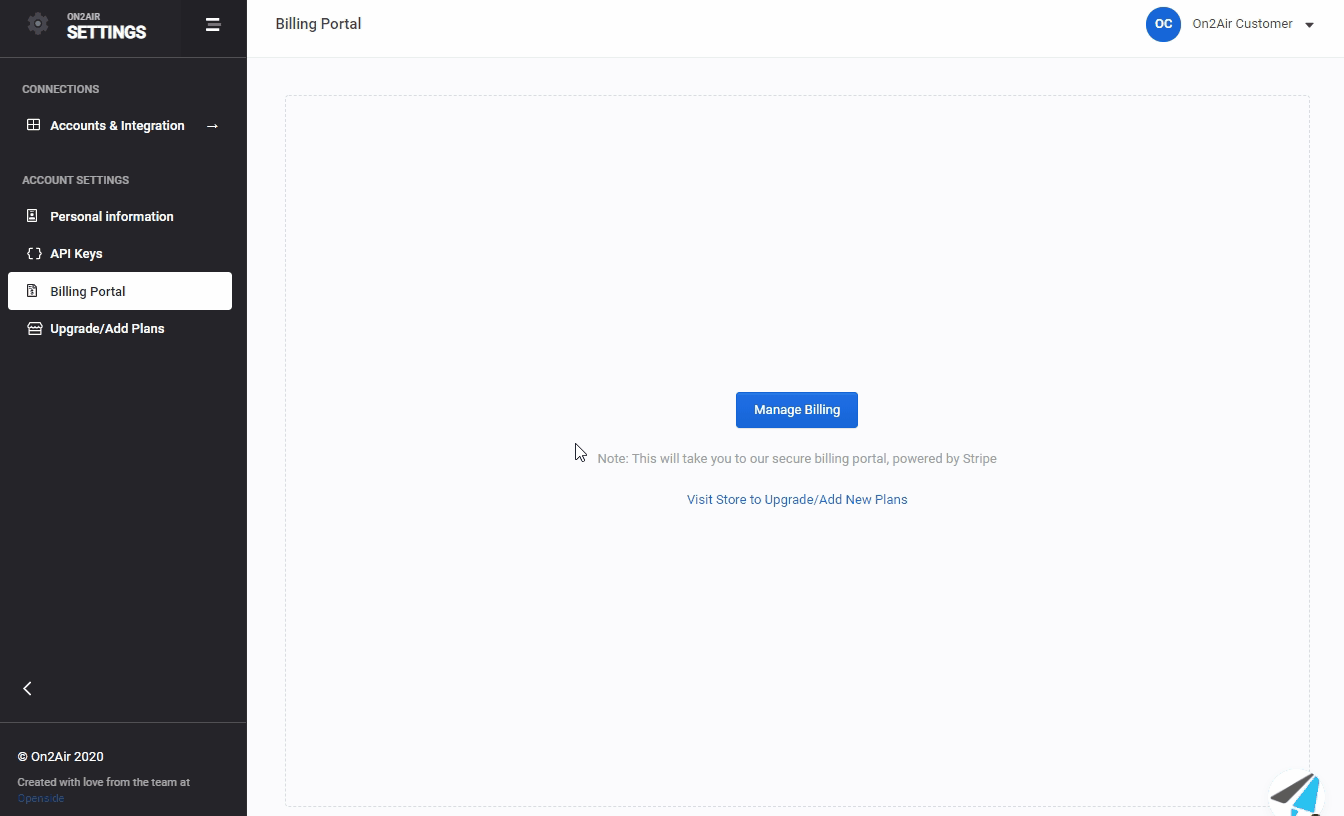This screenshot has height=816, width=1344.
Task: Select Upgrade/Add Plans in sidebar
Action: point(107,328)
